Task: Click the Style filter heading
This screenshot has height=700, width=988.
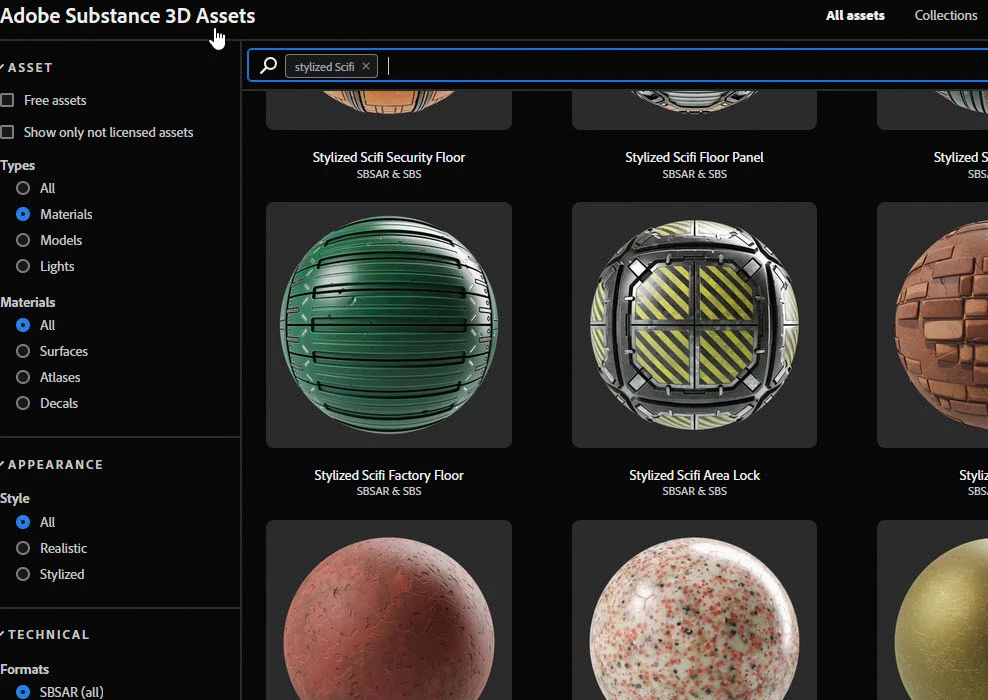Action: coord(15,498)
